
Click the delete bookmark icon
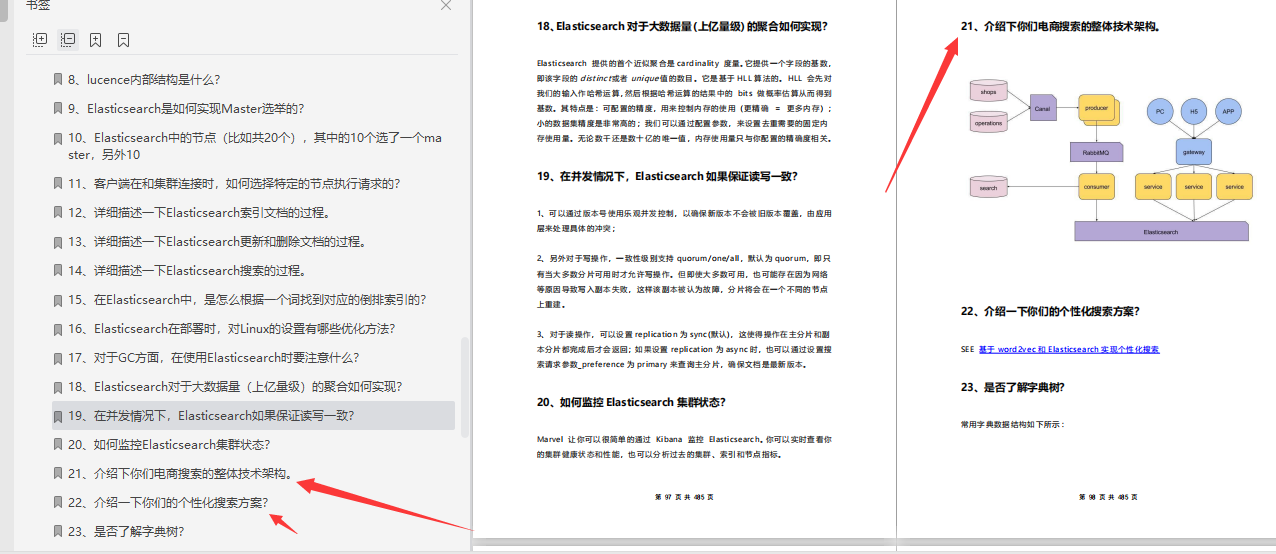tap(123, 40)
